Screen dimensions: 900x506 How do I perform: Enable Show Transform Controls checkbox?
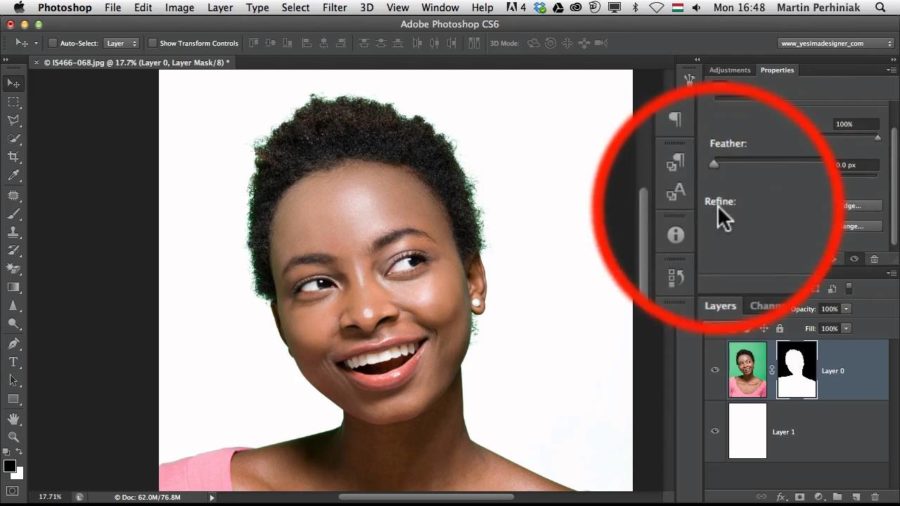point(152,43)
